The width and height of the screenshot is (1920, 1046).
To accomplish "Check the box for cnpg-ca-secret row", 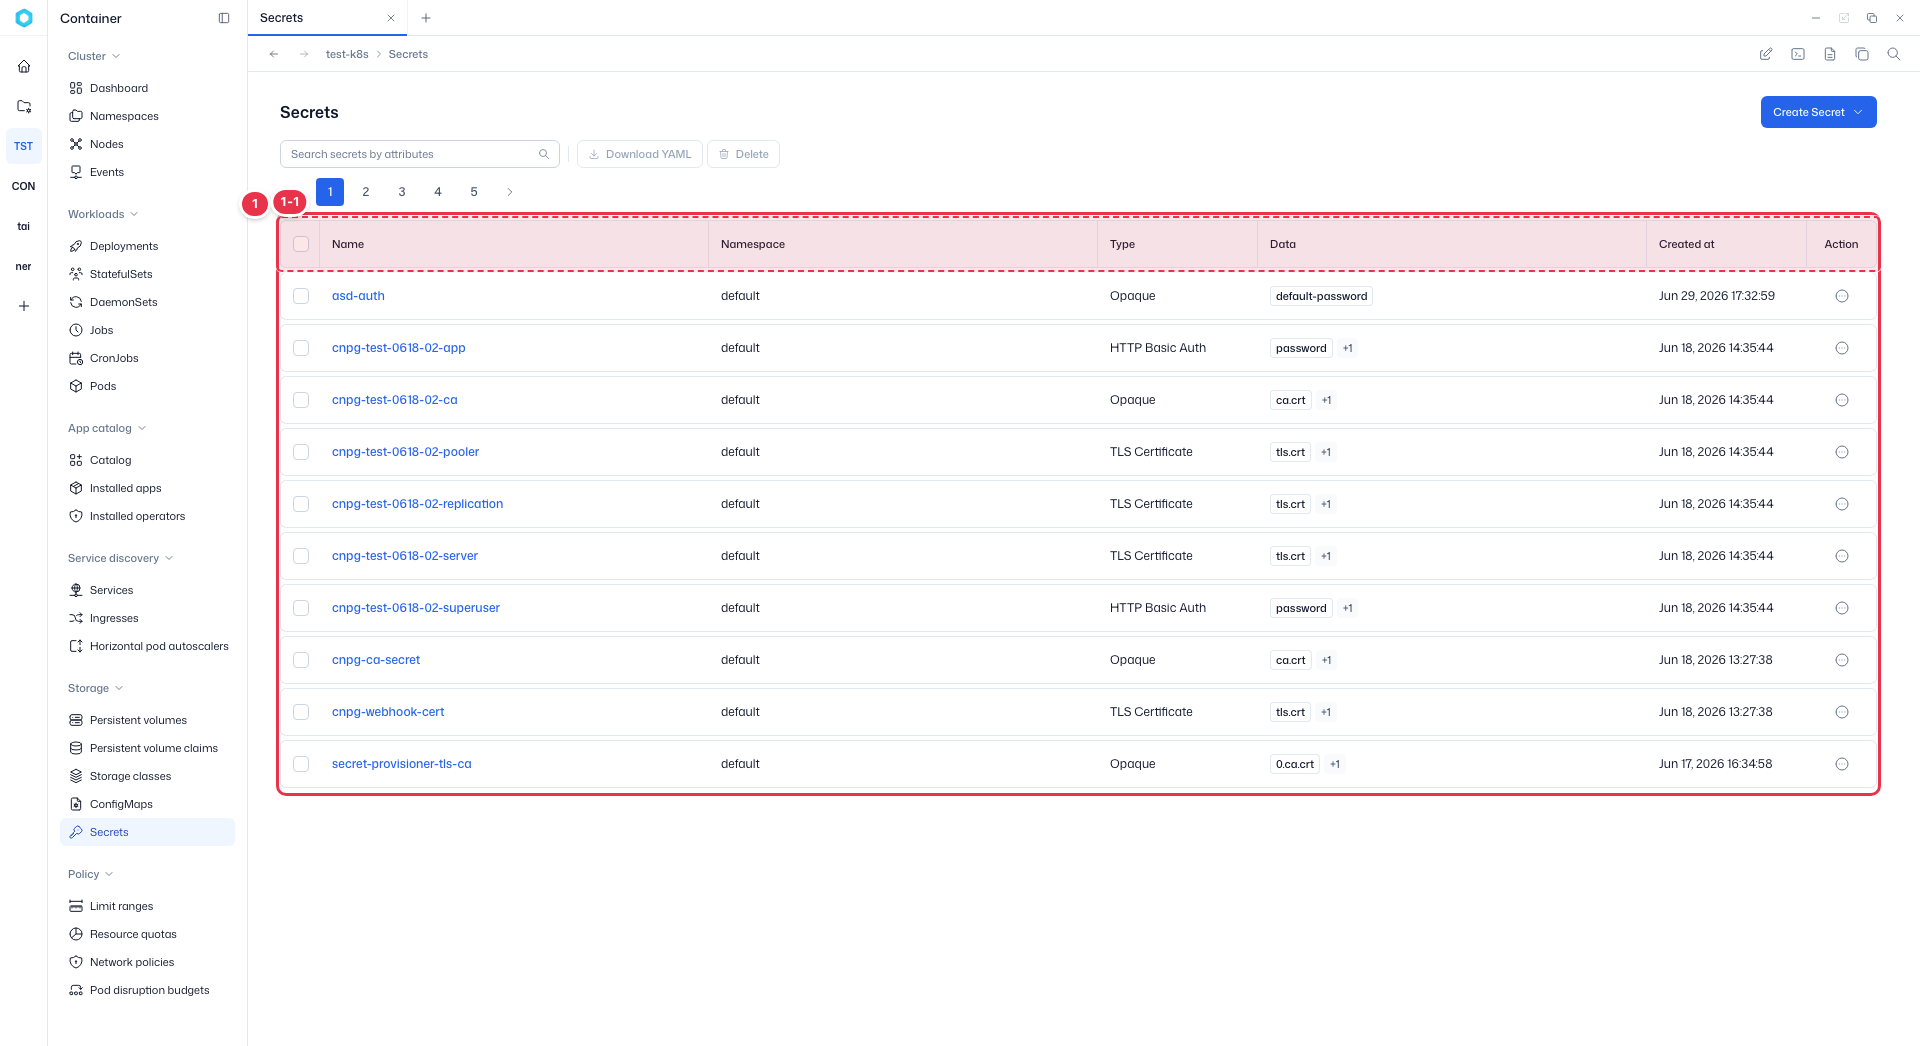I will (301, 660).
